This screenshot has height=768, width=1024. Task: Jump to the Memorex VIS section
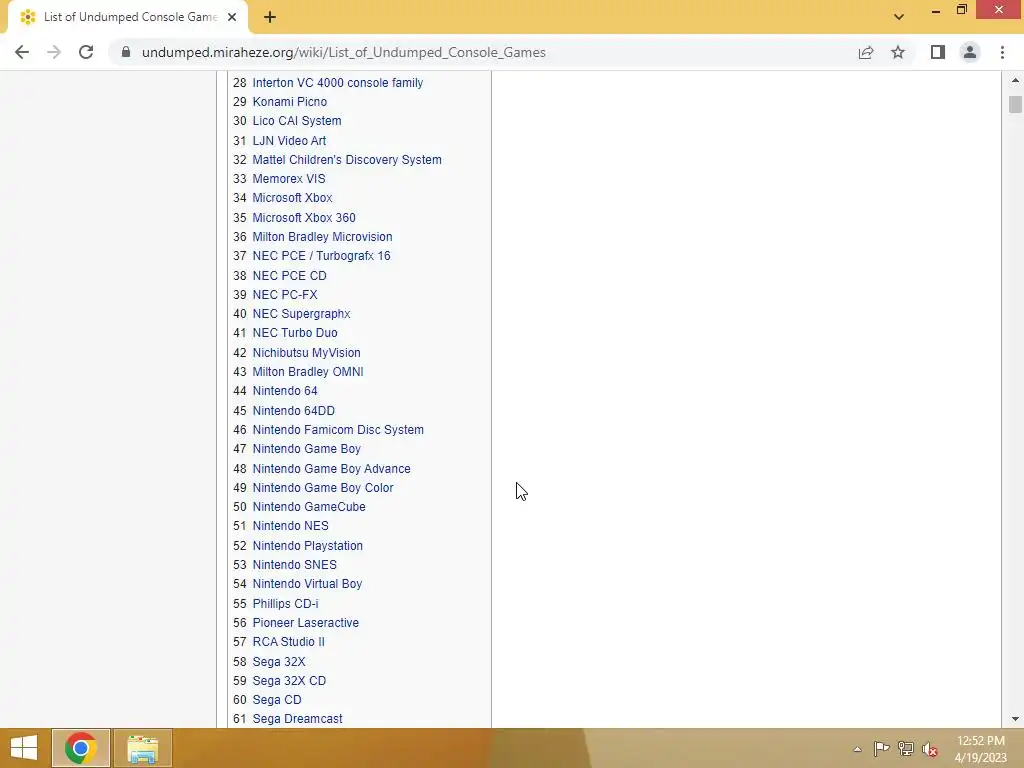coord(289,179)
